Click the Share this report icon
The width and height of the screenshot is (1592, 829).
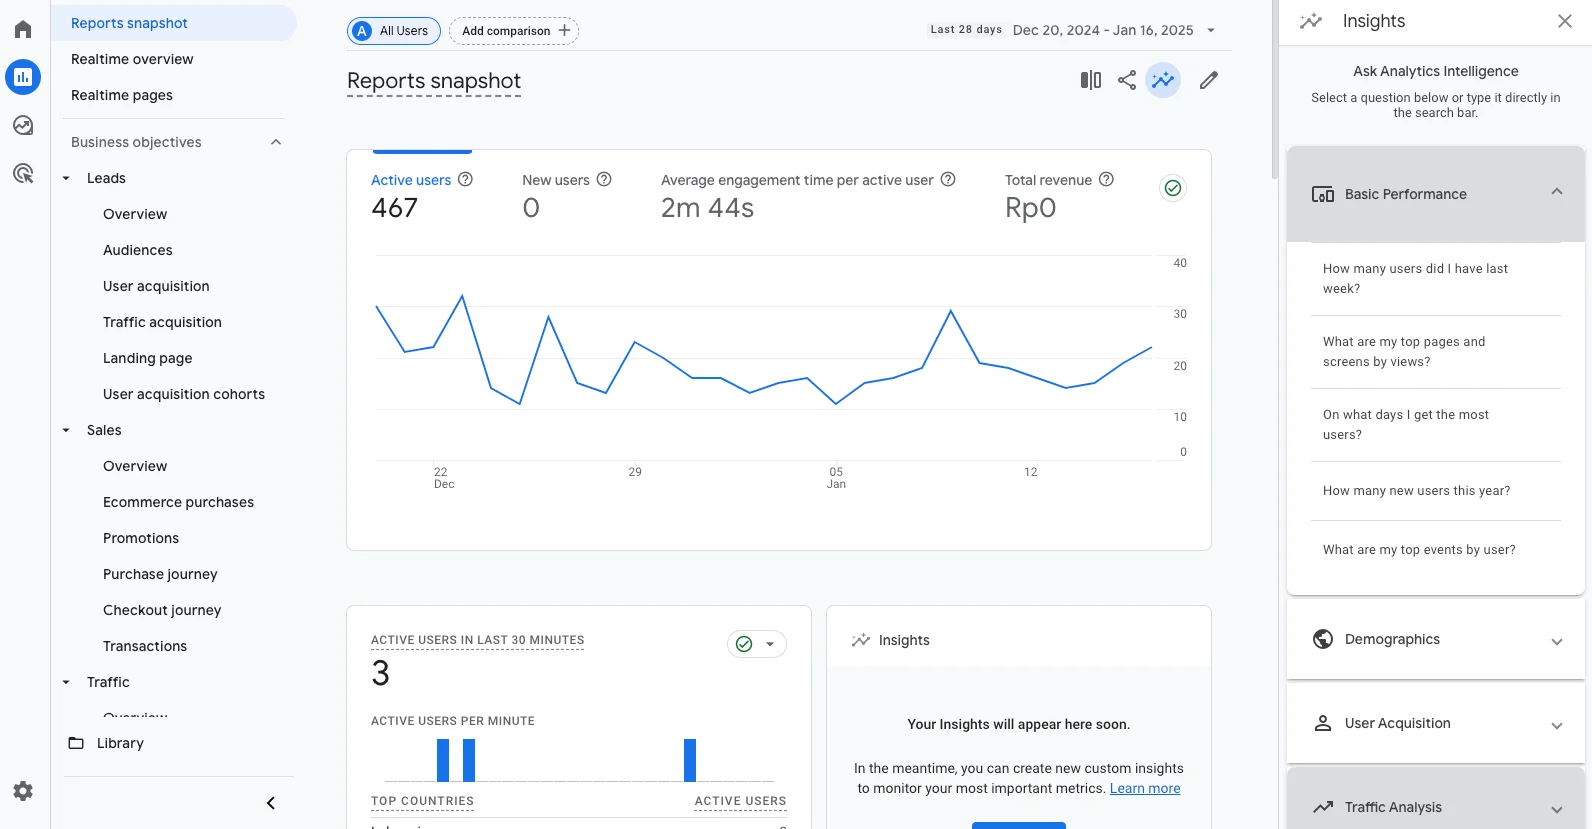coord(1127,80)
